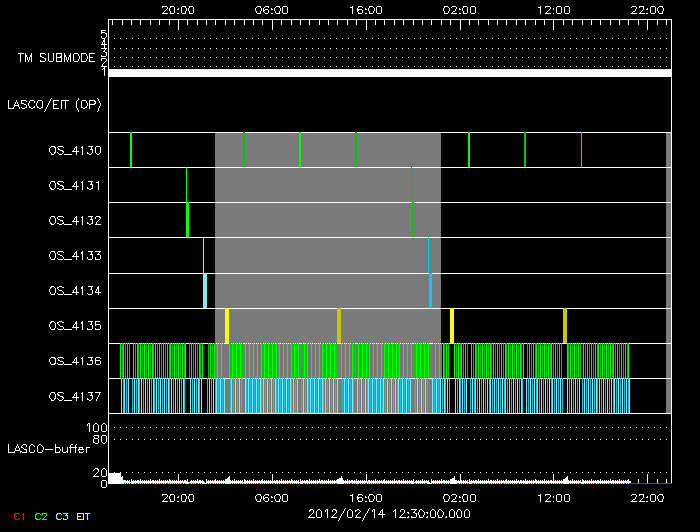
Task: Select the green C2 legend entry
Action: [x=41, y=516]
